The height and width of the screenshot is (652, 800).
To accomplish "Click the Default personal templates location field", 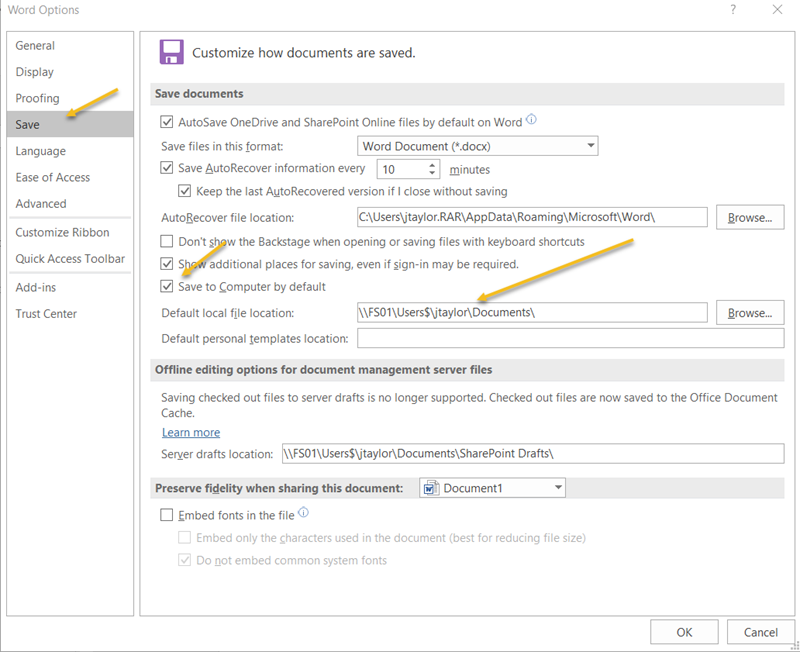I will coord(520,338).
